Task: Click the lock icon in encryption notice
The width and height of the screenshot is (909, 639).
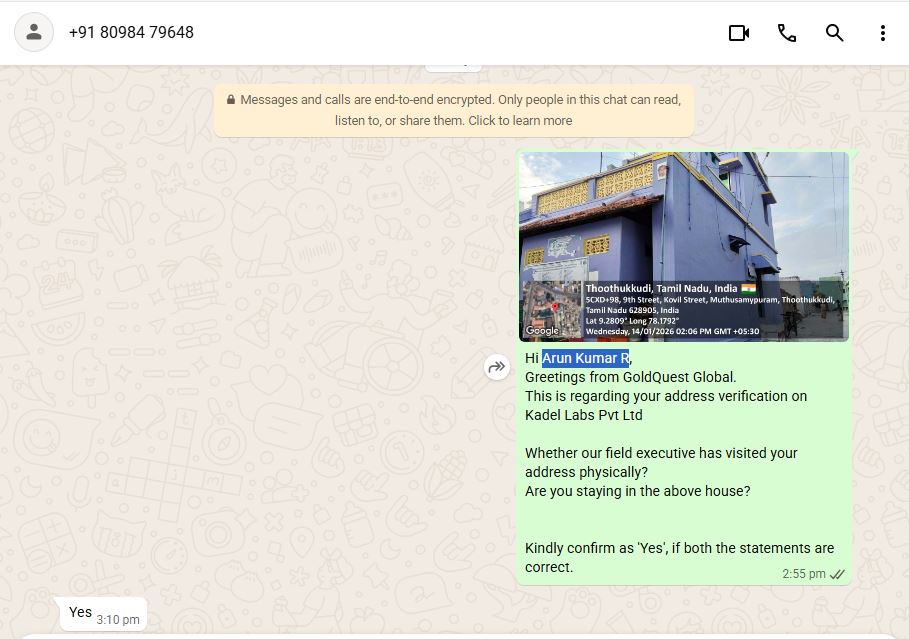Action: [x=231, y=100]
